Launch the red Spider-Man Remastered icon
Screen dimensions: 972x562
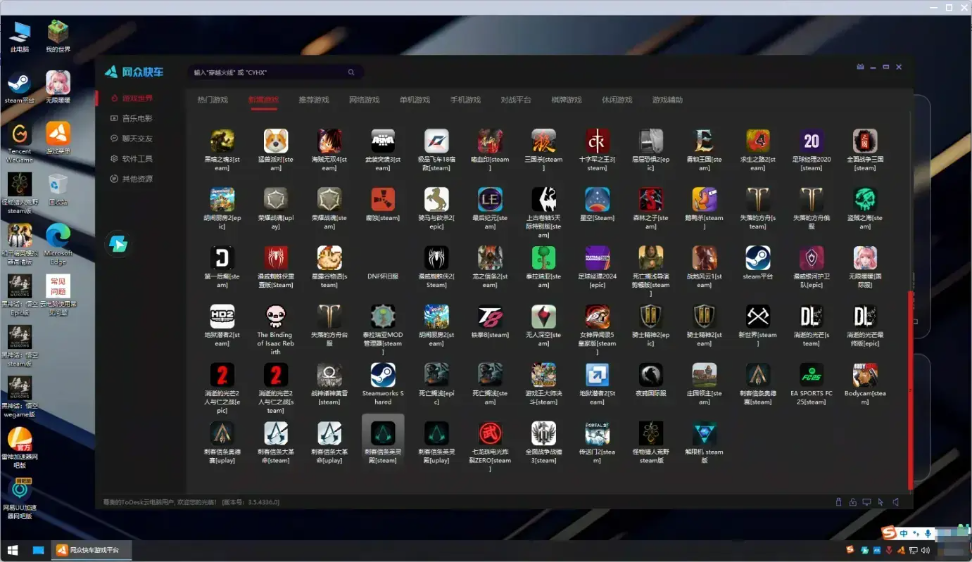[x=276, y=258]
